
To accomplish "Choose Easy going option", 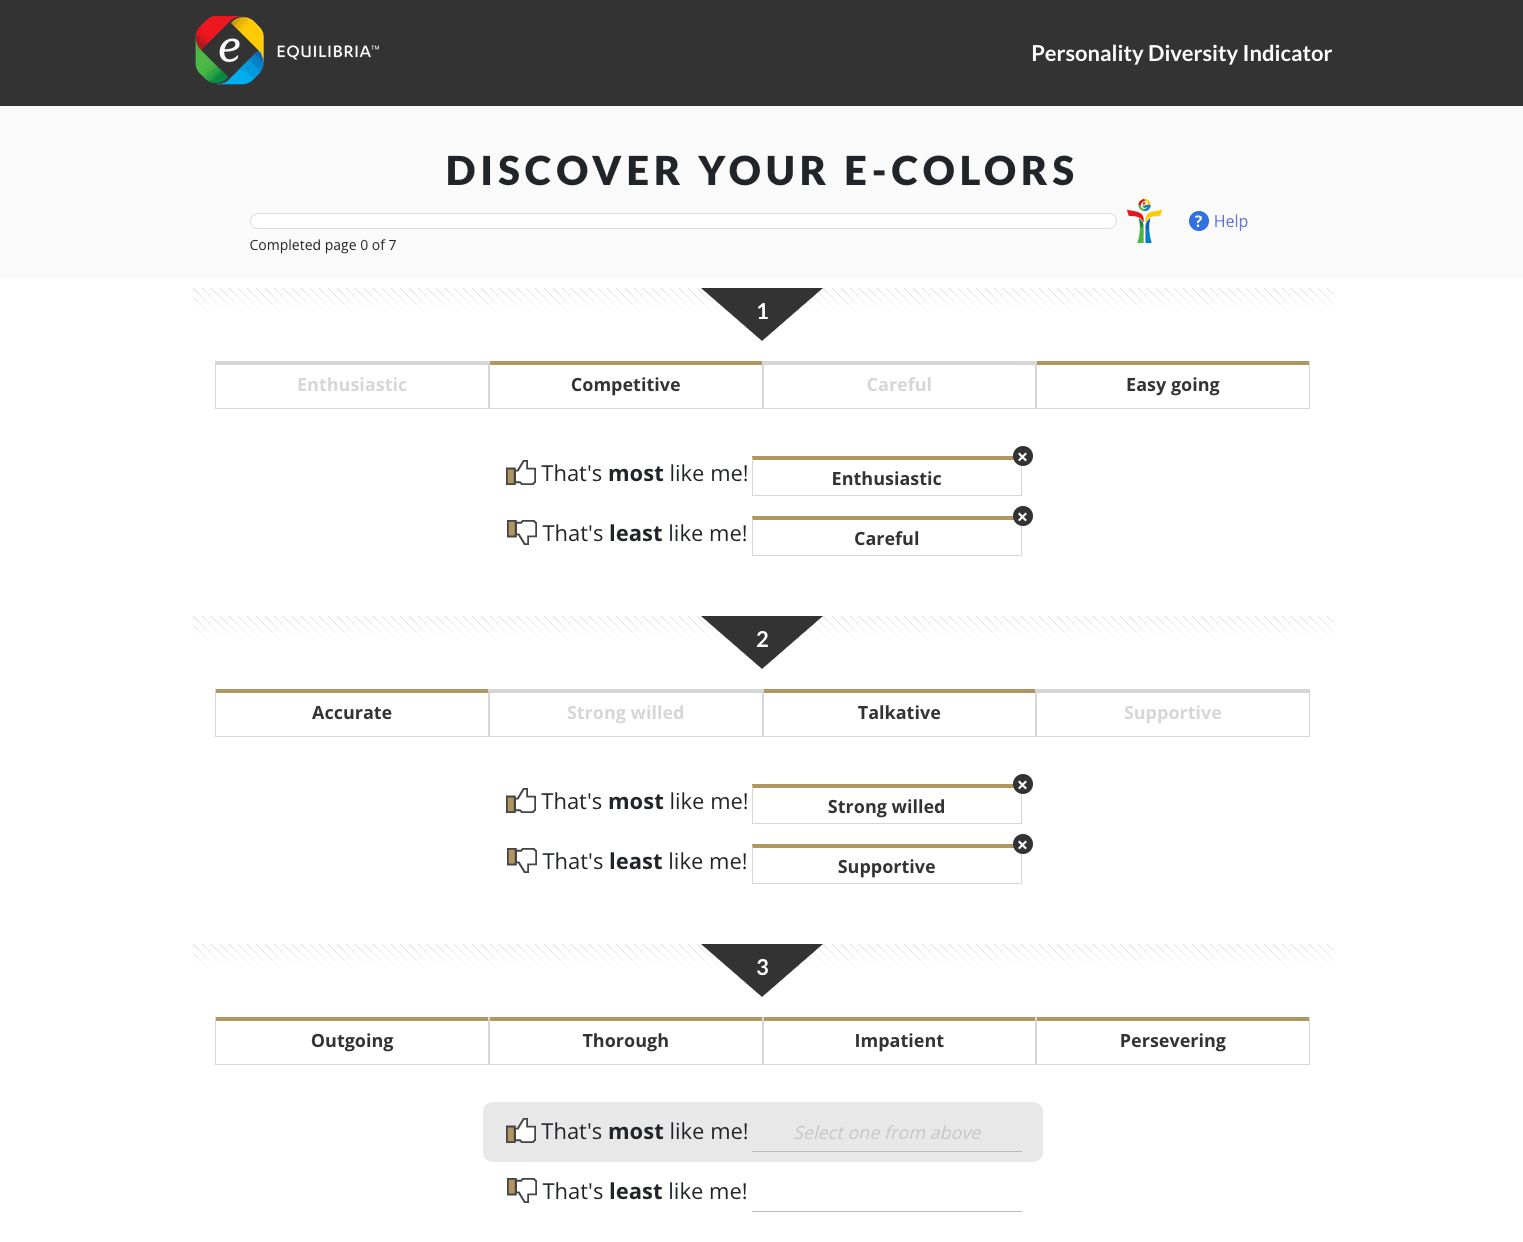I will (x=1173, y=385).
